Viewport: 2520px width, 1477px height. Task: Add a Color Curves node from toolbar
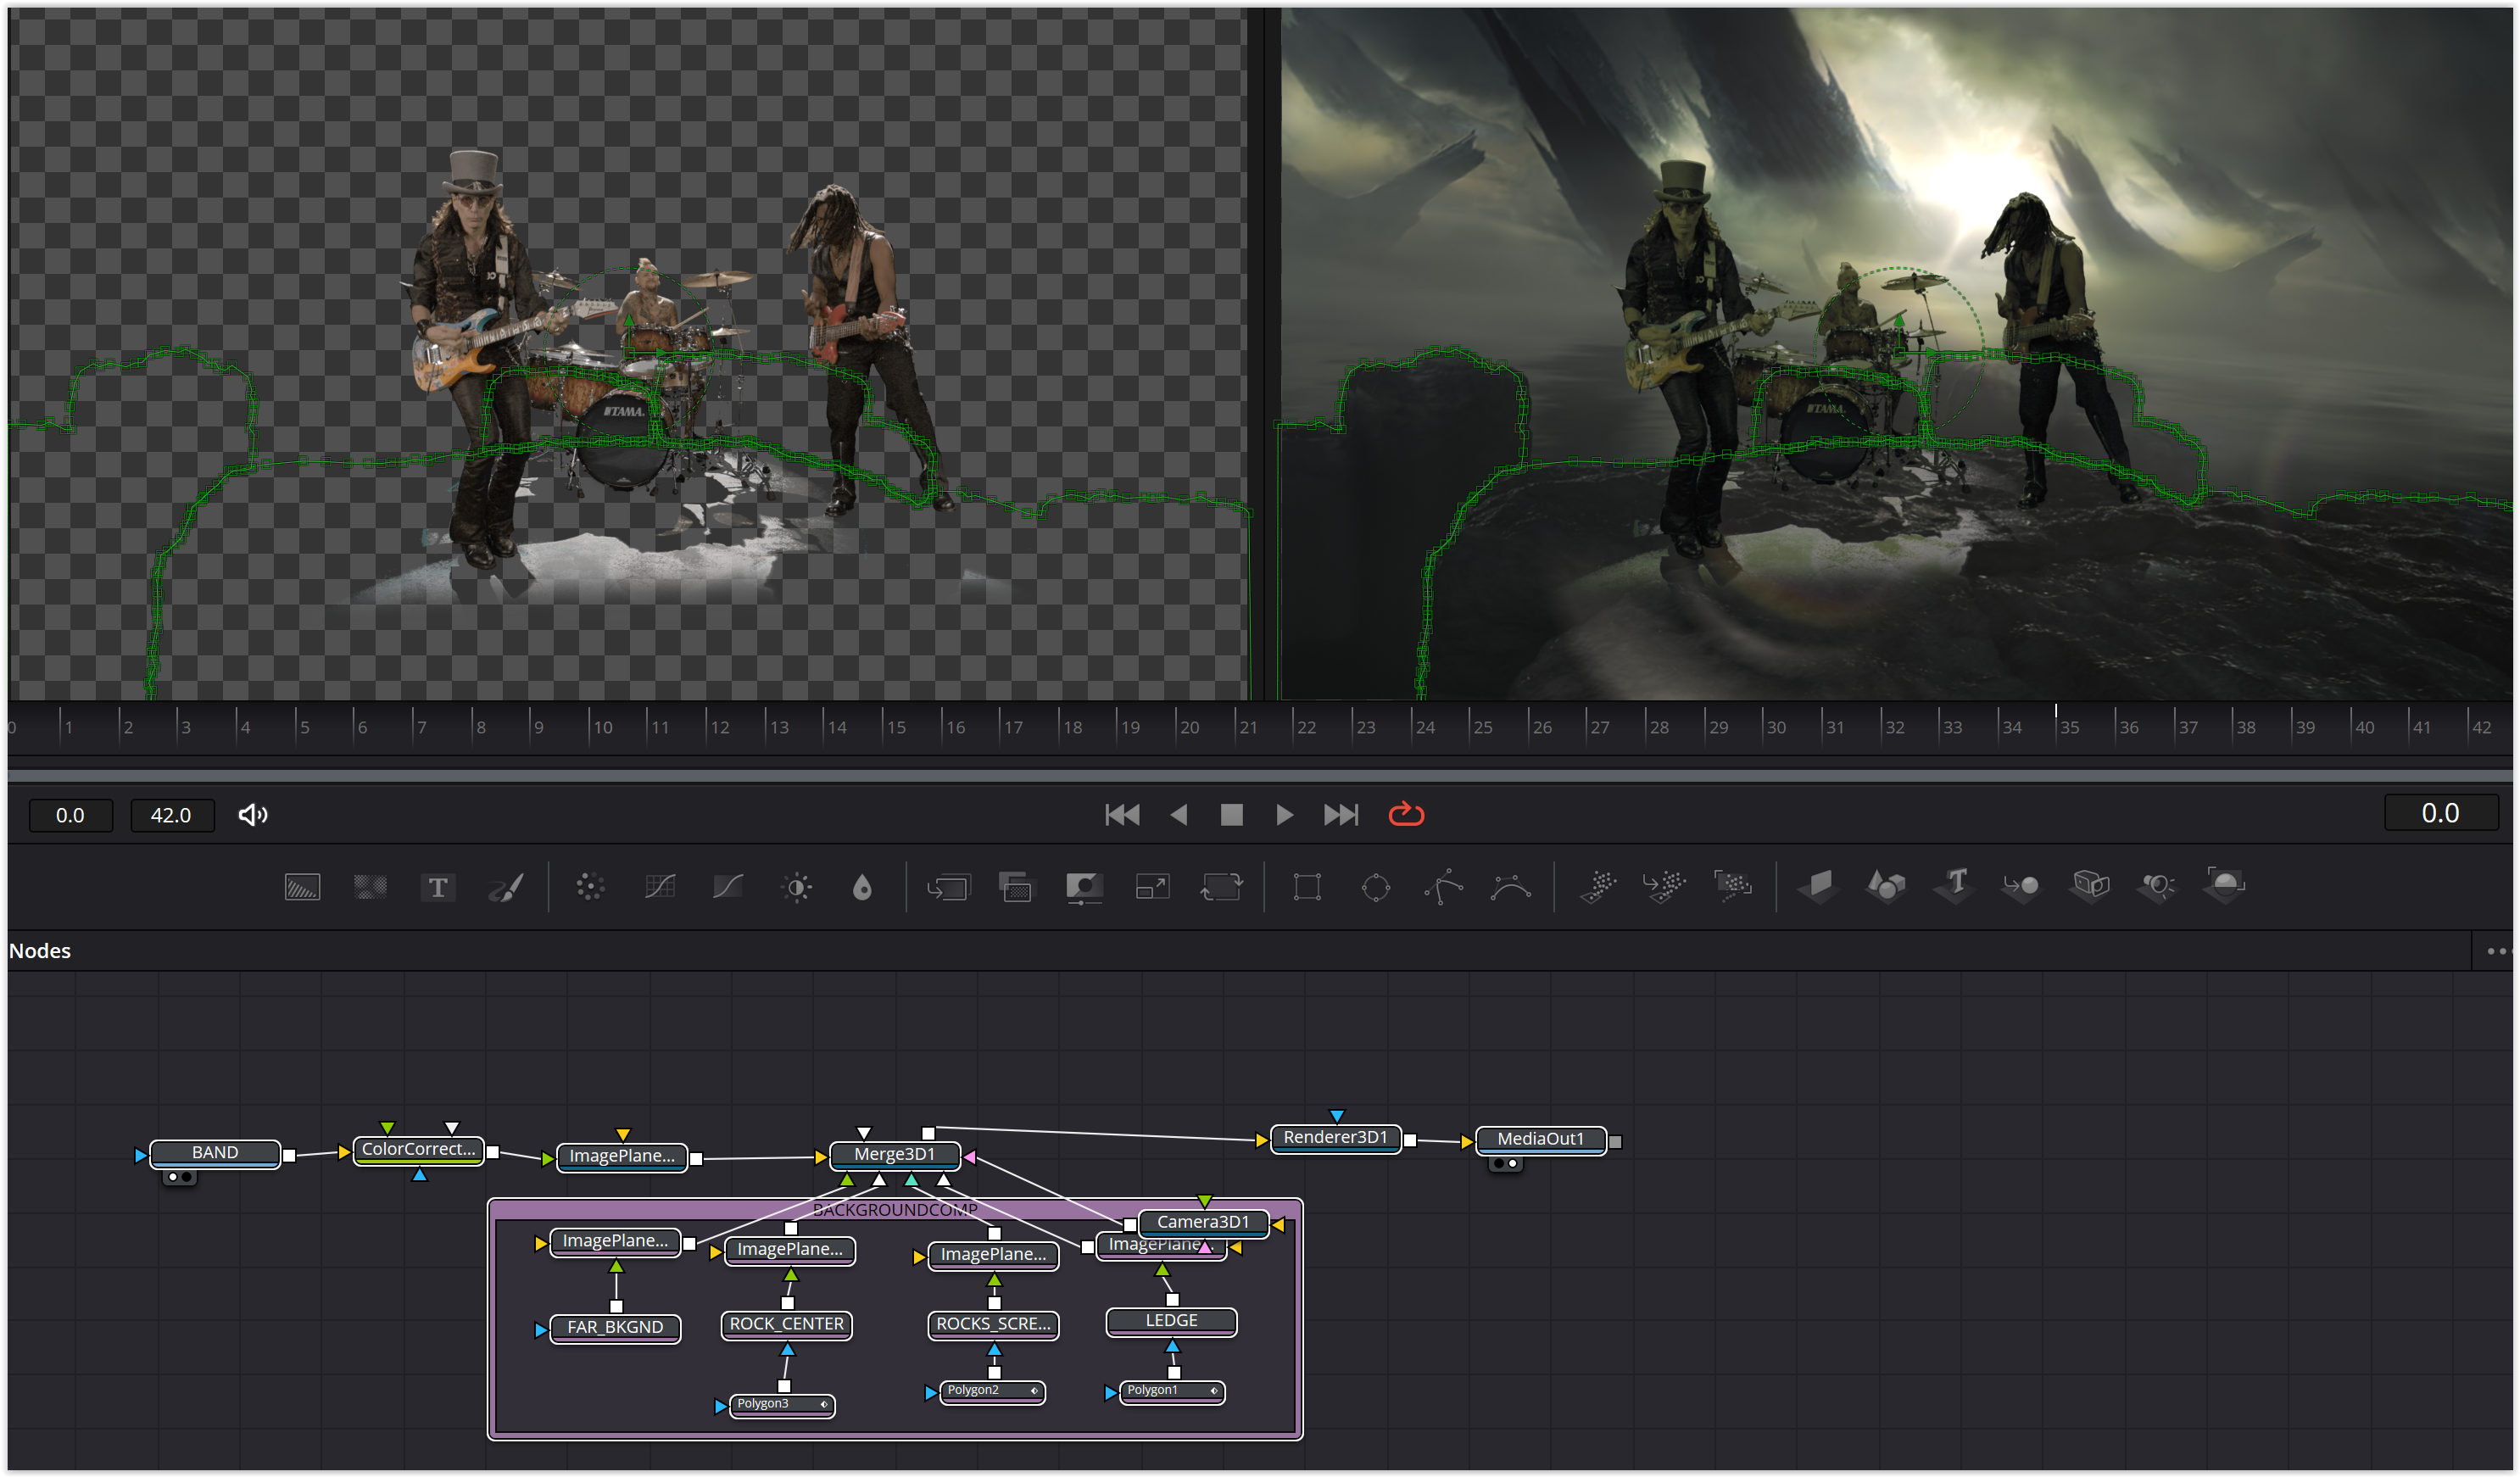point(660,887)
